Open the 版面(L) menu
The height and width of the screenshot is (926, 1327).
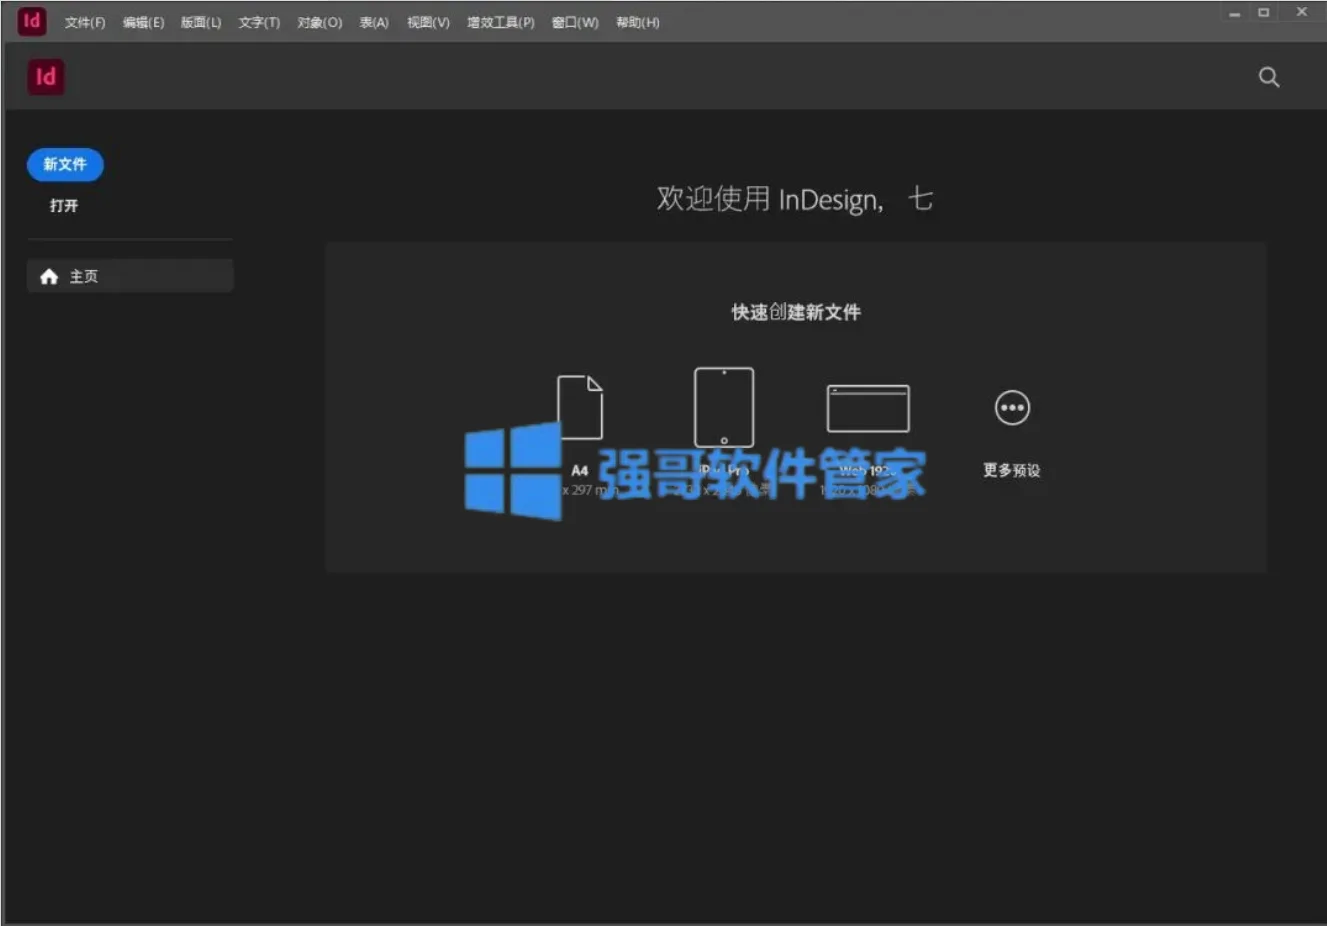201,22
